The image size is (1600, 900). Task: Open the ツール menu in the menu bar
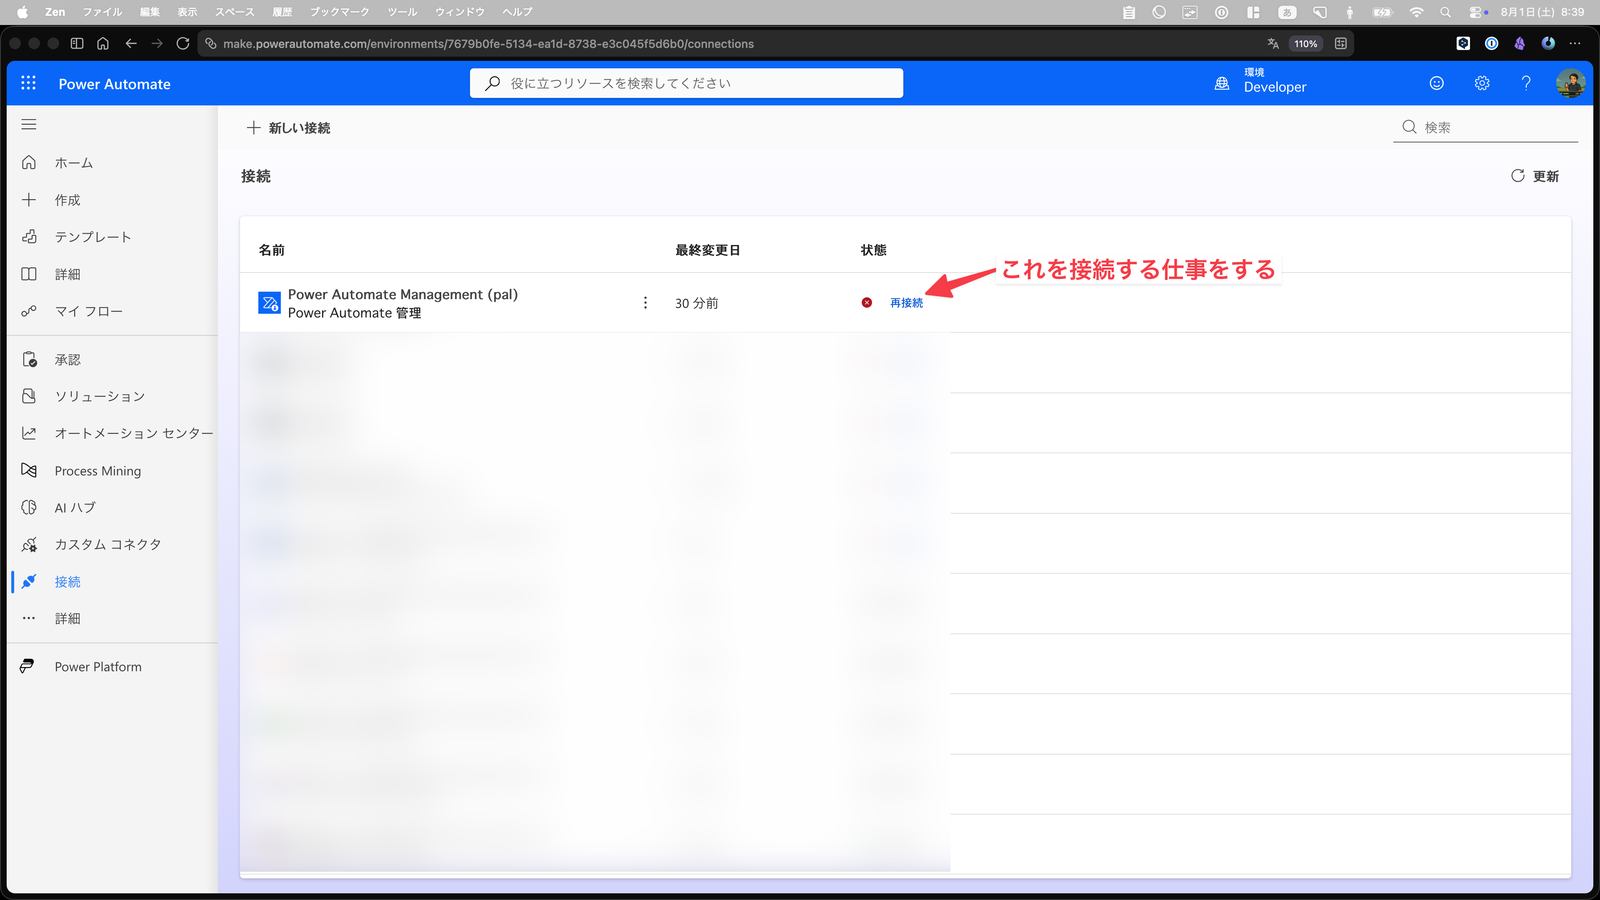pos(403,12)
